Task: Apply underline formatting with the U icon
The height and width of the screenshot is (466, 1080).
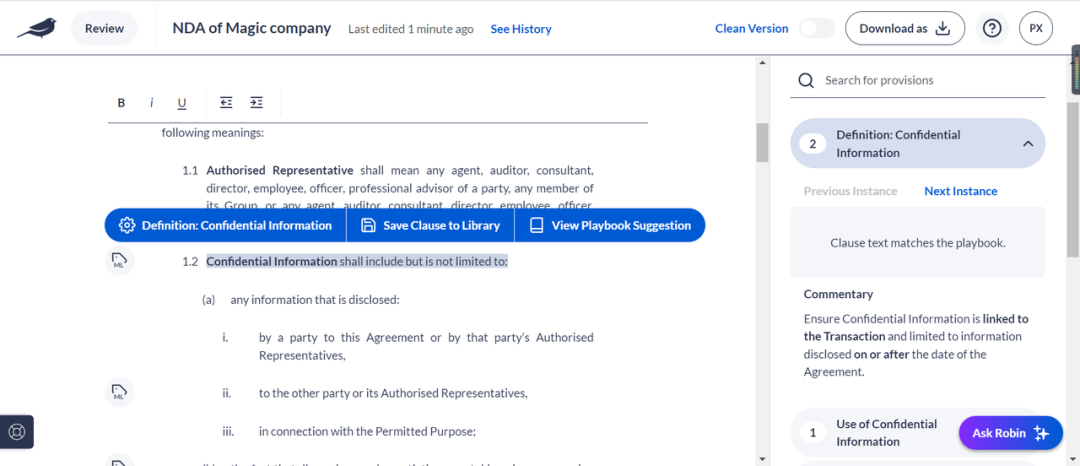Action: (182, 103)
